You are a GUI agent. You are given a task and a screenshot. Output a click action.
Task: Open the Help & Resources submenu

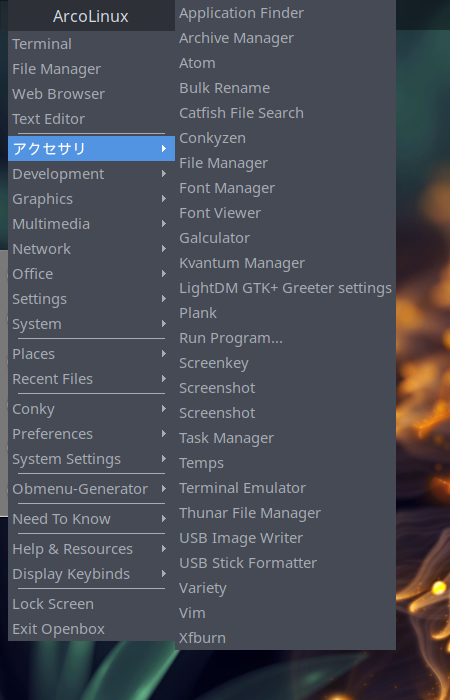pyautogui.click(x=92, y=549)
